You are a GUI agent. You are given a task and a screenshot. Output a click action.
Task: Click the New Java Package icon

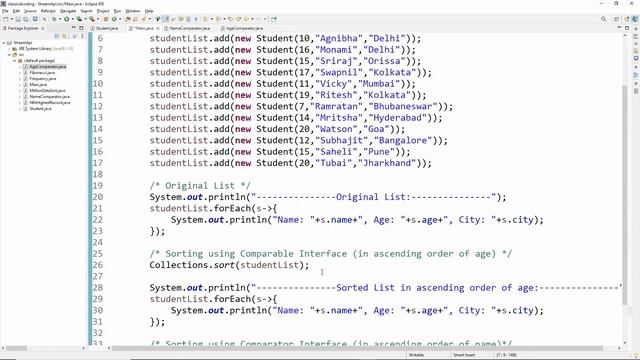(106, 19)
